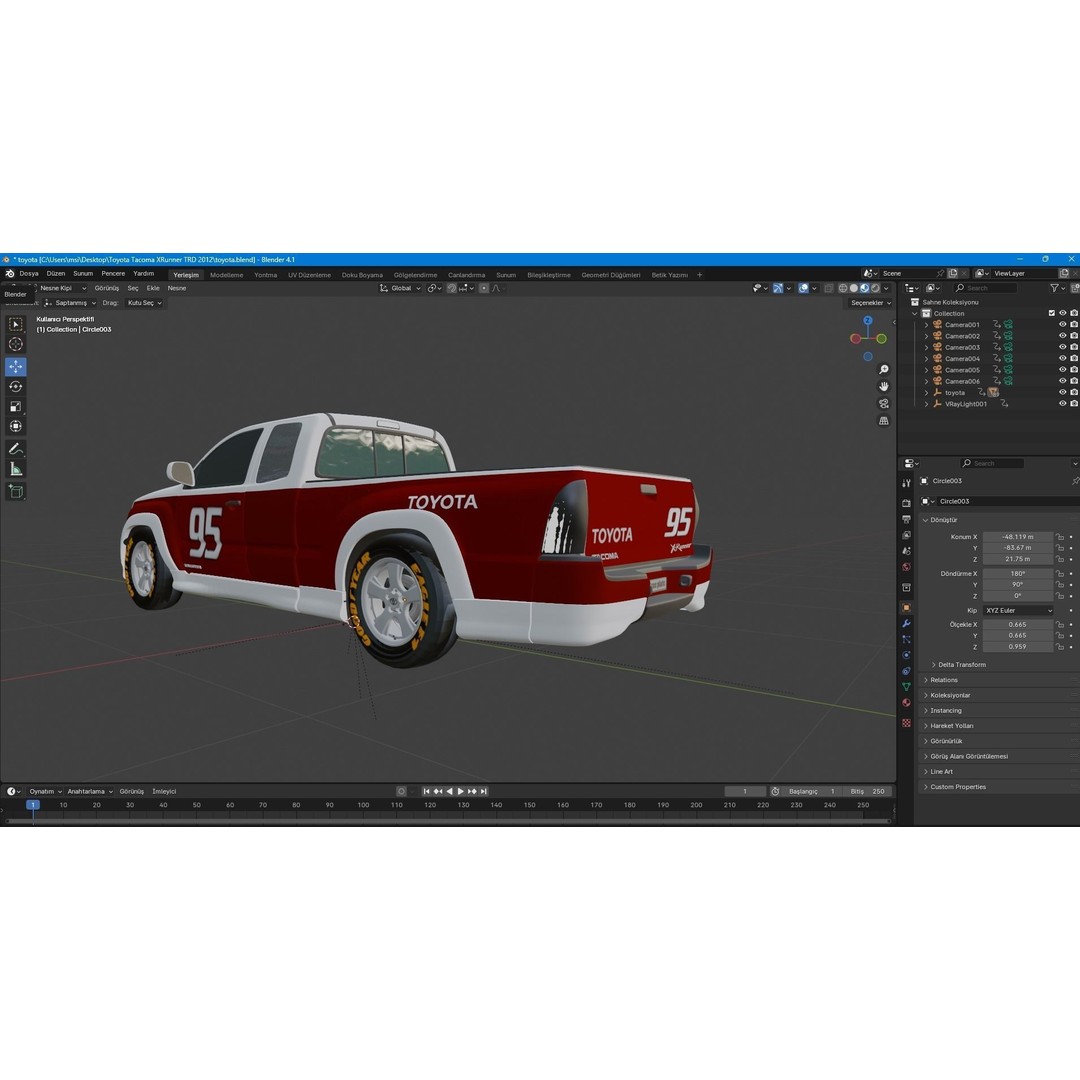Image resolution: width=1080 pixels, height=1080 pixels.
Task: Click the pan view hand icon
Action: [x=884, y=386]
